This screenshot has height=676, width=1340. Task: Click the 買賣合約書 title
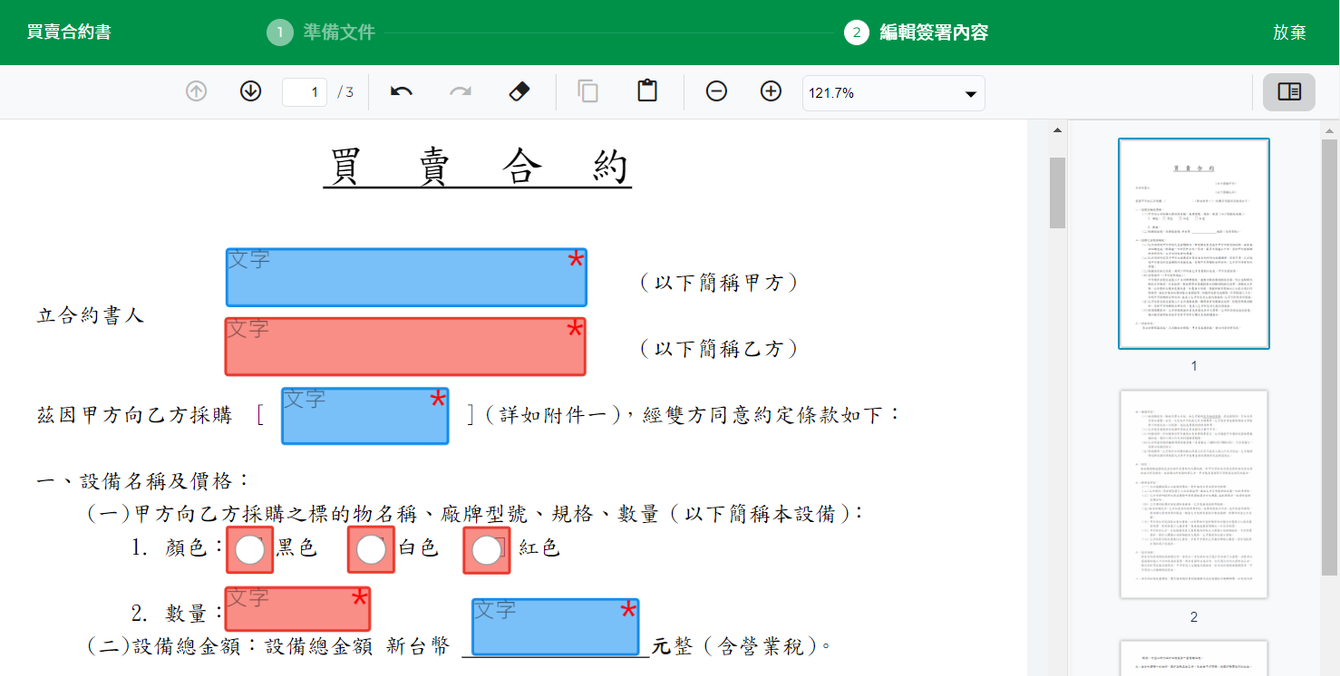tap(69, 32)
